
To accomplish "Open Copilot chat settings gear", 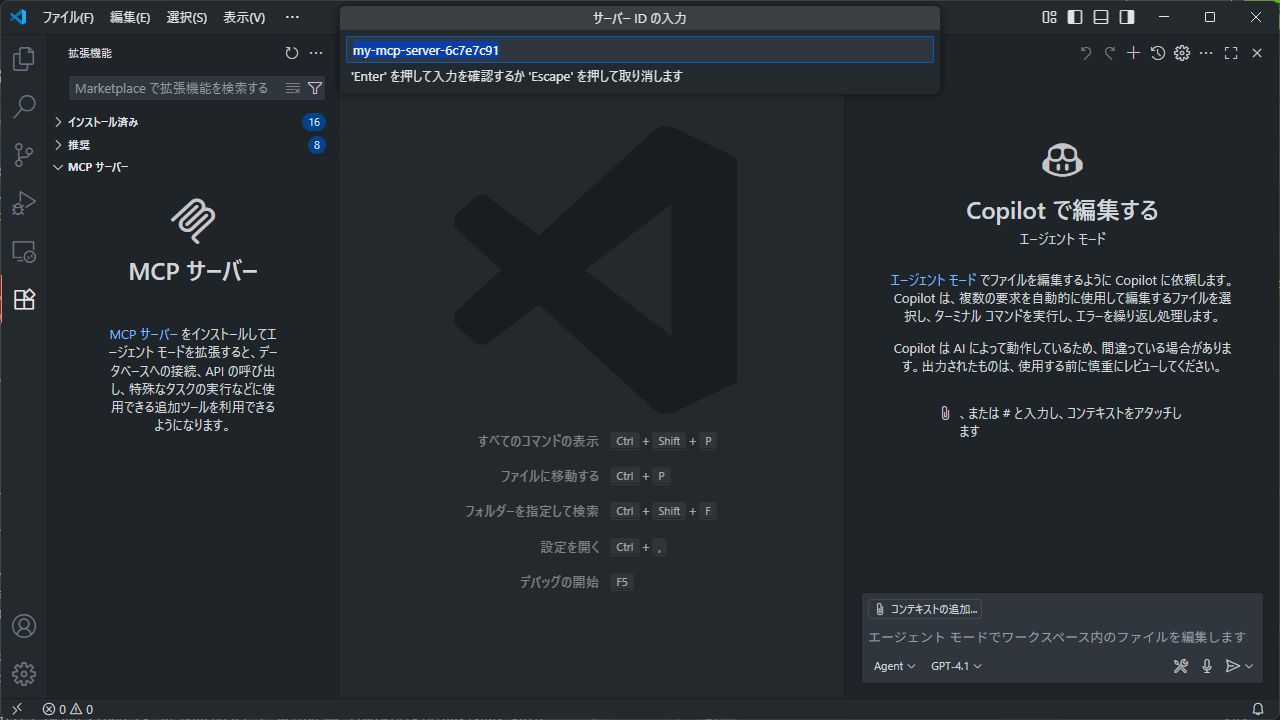I will (1182, 53).
